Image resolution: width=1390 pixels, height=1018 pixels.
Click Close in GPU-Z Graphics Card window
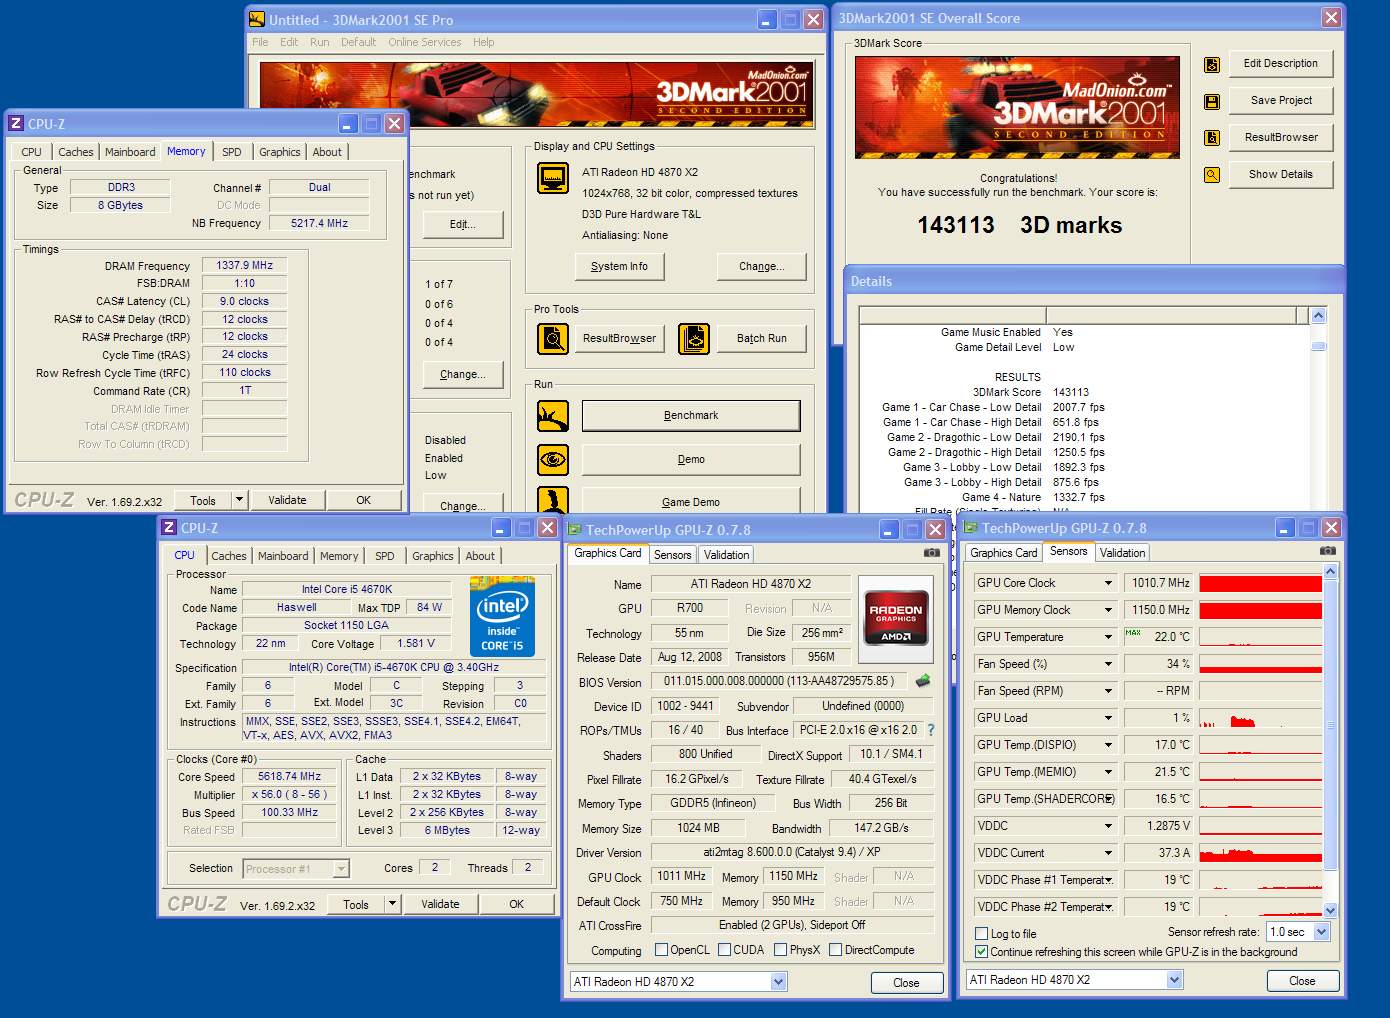pyautogui.click(x=906, y=983)
